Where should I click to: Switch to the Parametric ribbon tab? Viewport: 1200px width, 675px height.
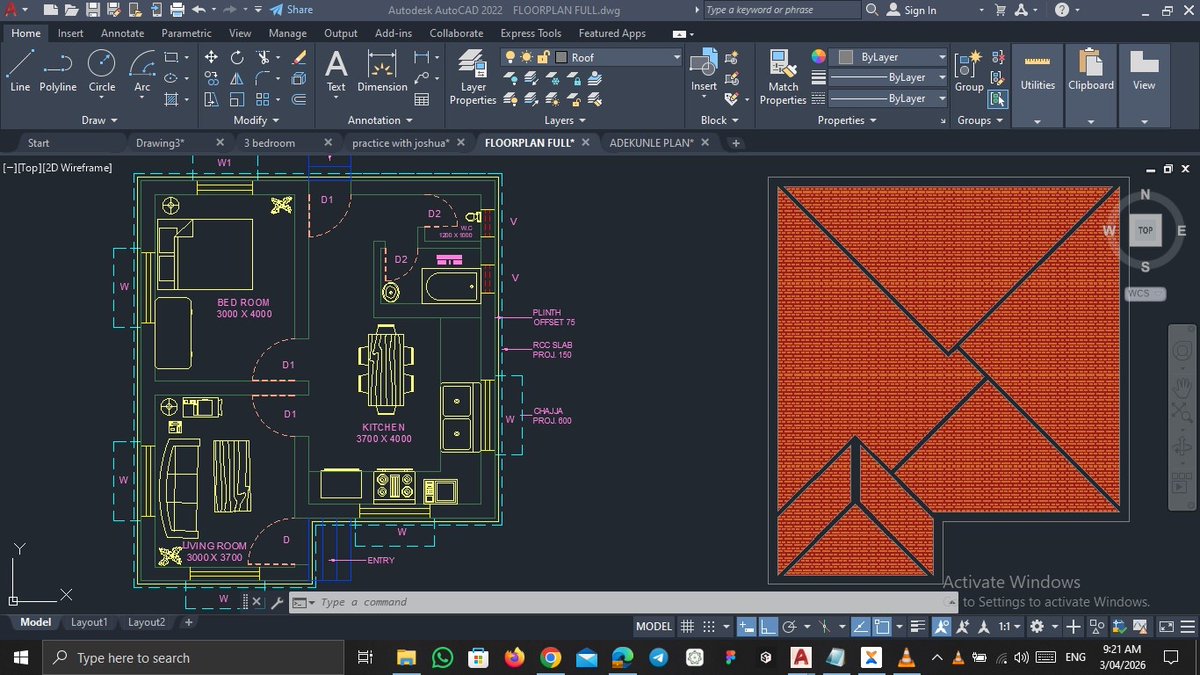tap(186, 33)
